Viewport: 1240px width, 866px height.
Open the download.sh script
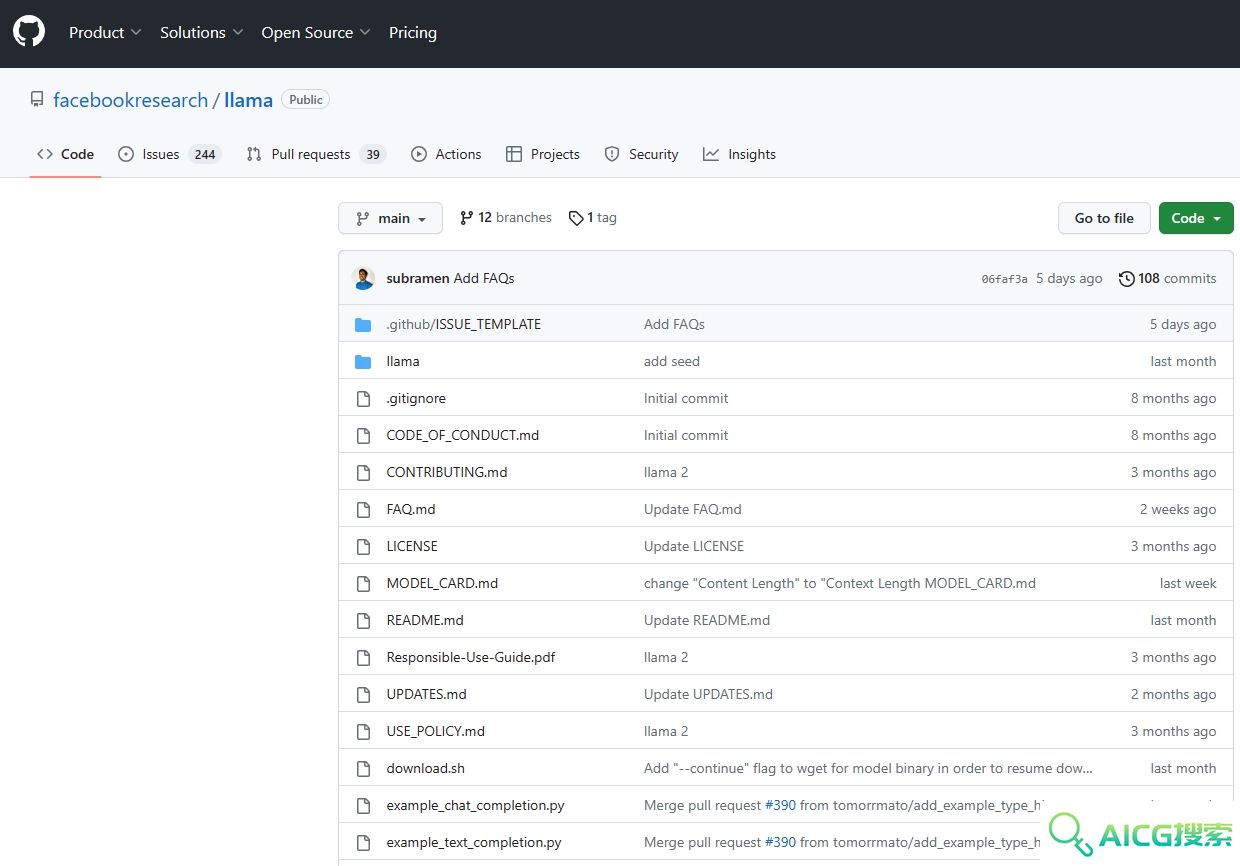coord(426,769)
